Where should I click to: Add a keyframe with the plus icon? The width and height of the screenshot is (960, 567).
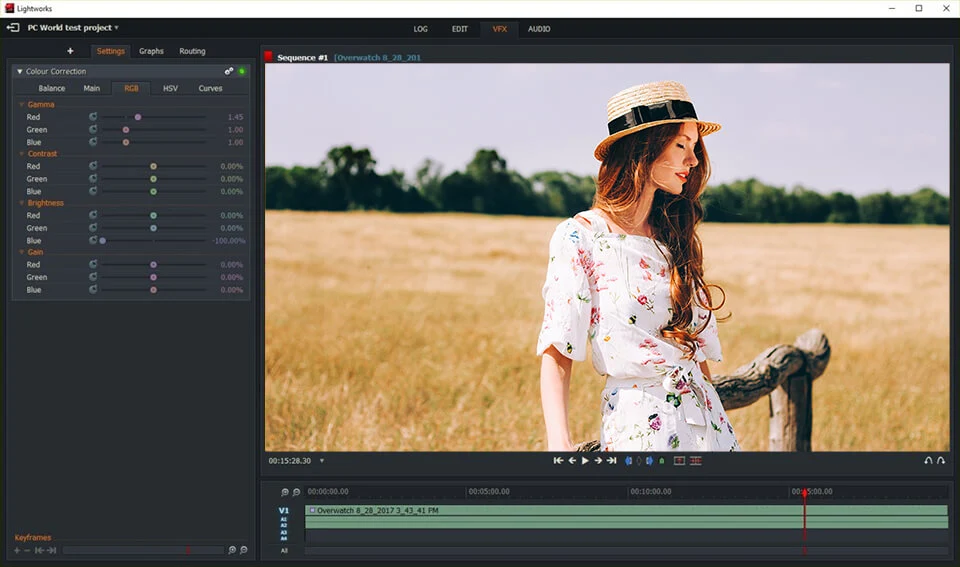tap(17, 550)
